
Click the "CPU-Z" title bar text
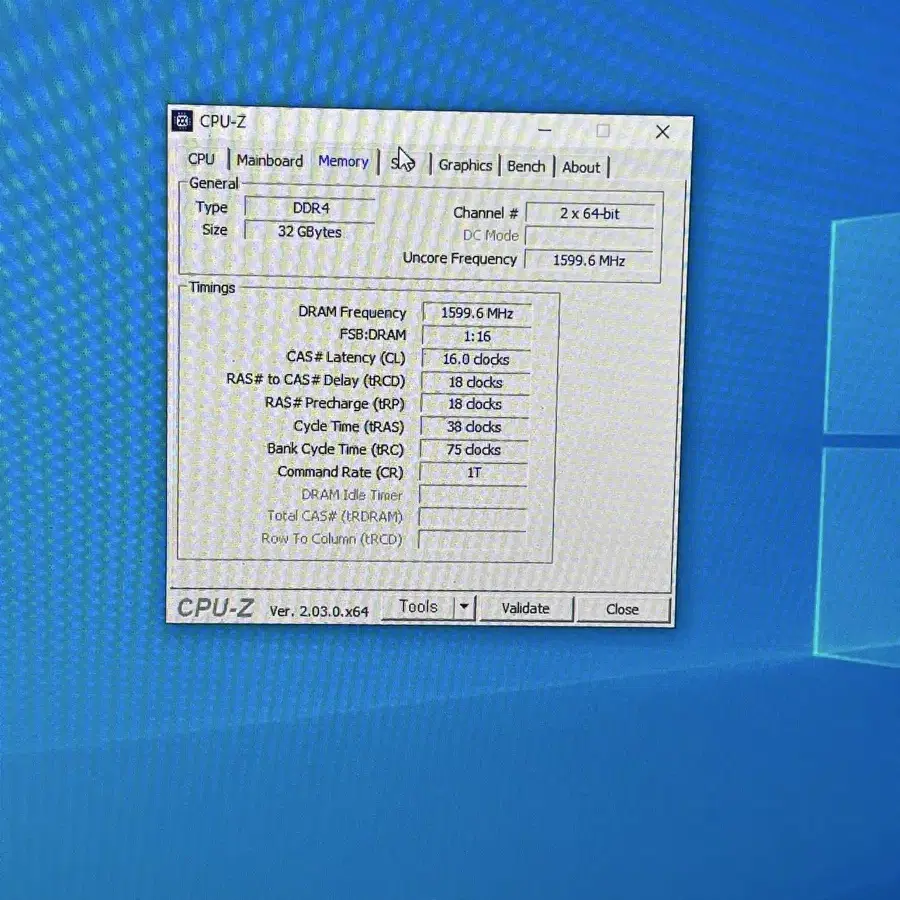223,122
